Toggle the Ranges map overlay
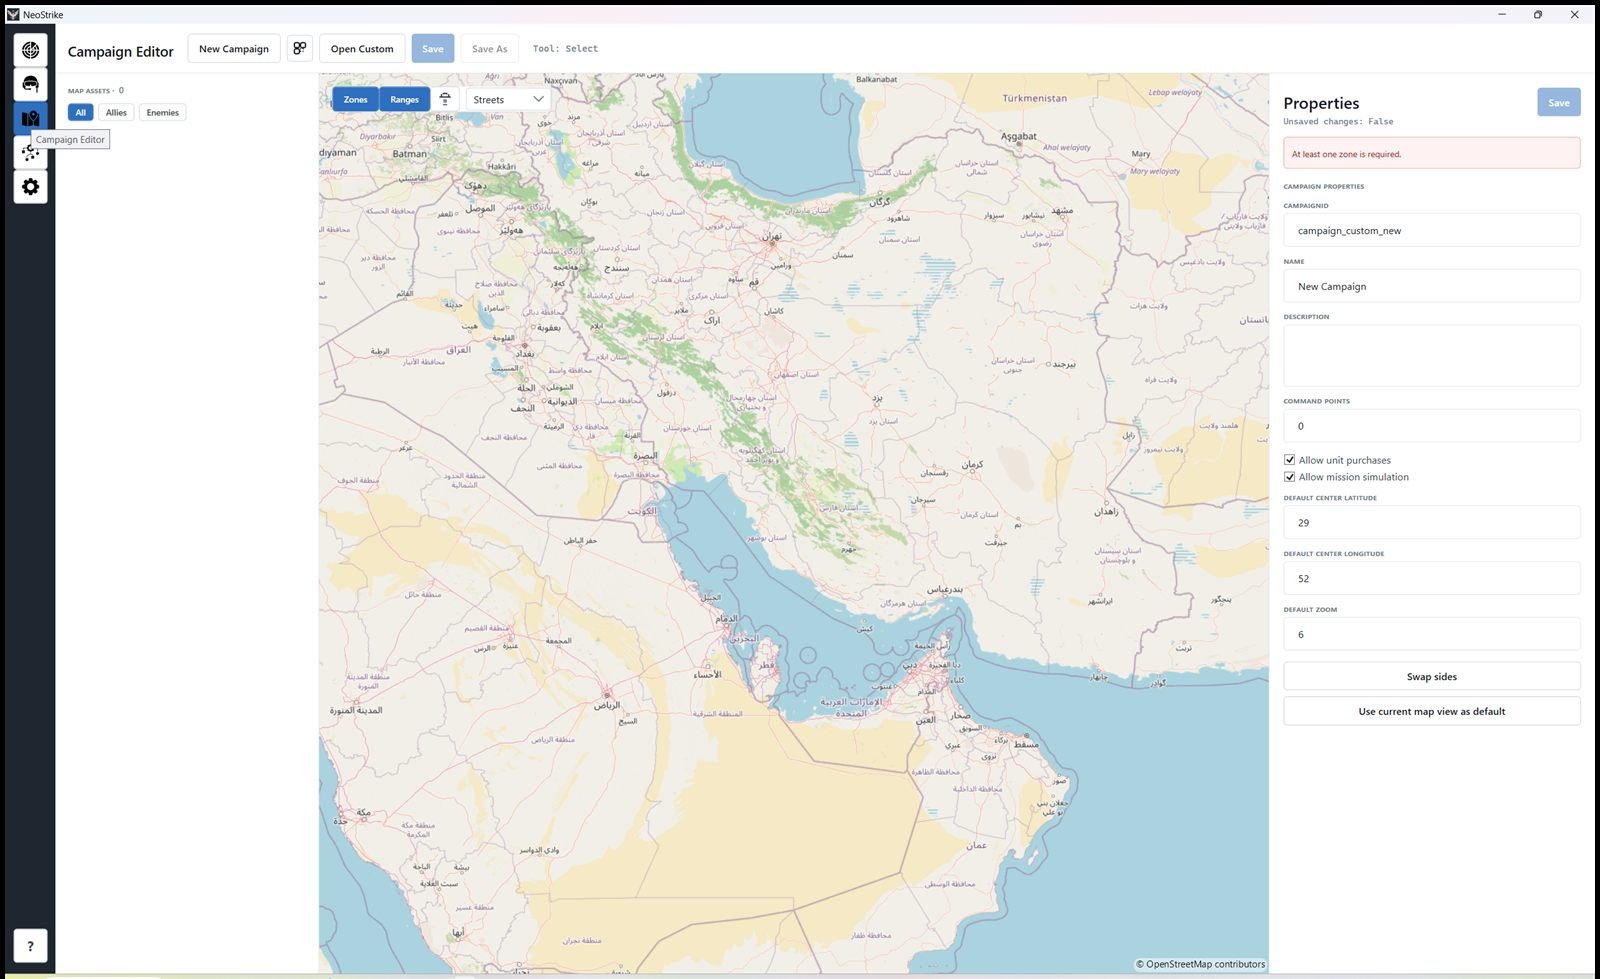The height and width of the screenshot is (979, 1600). 404,99
